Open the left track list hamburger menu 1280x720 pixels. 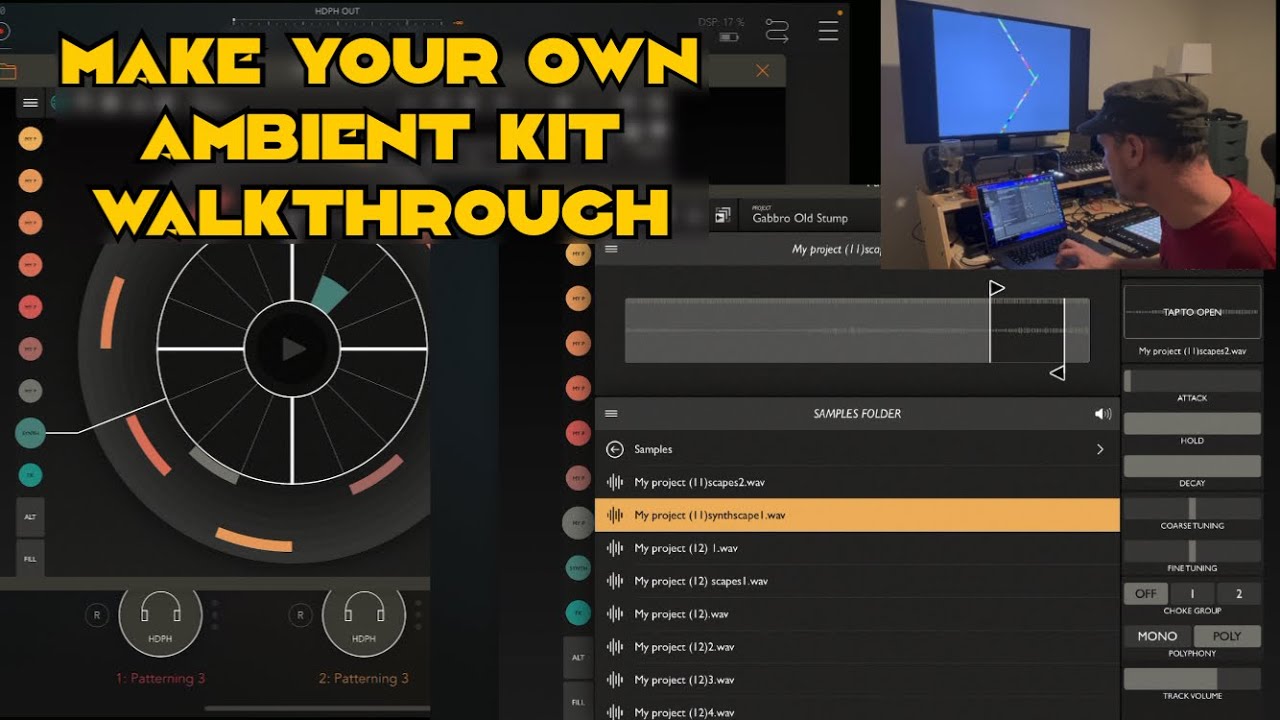click(x=30, y=102)
